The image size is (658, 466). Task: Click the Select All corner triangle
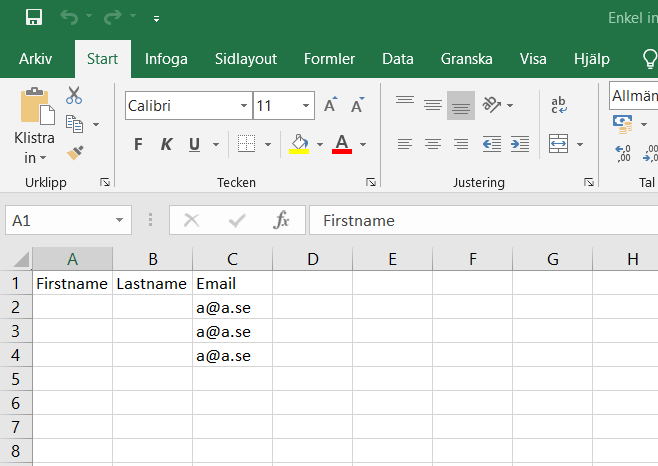(21, 259)
